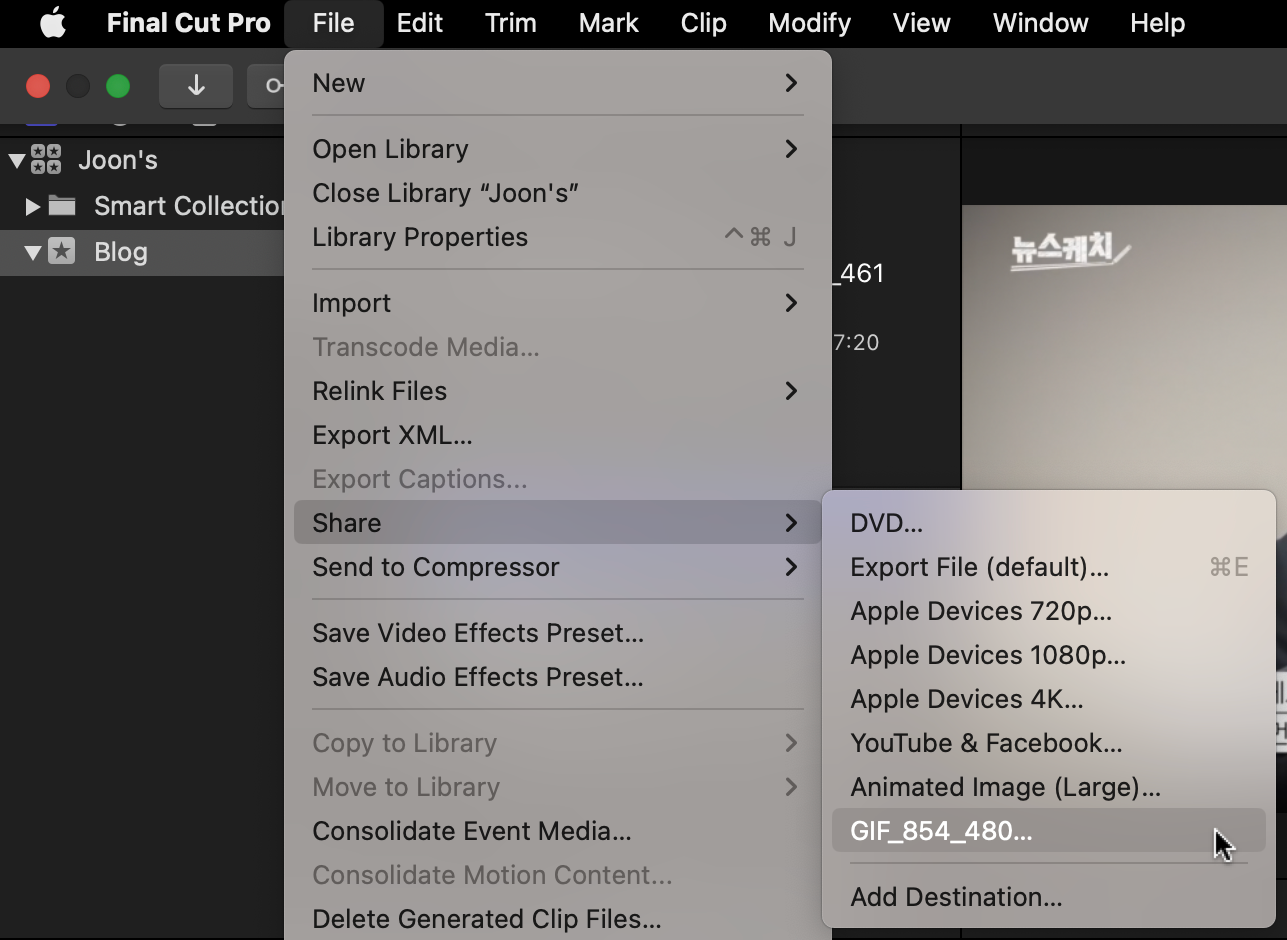Image resolution: width=1287 pixels, height=940 pixels.
Task: Open the Mark menu
Action: [x=608, y=23]
